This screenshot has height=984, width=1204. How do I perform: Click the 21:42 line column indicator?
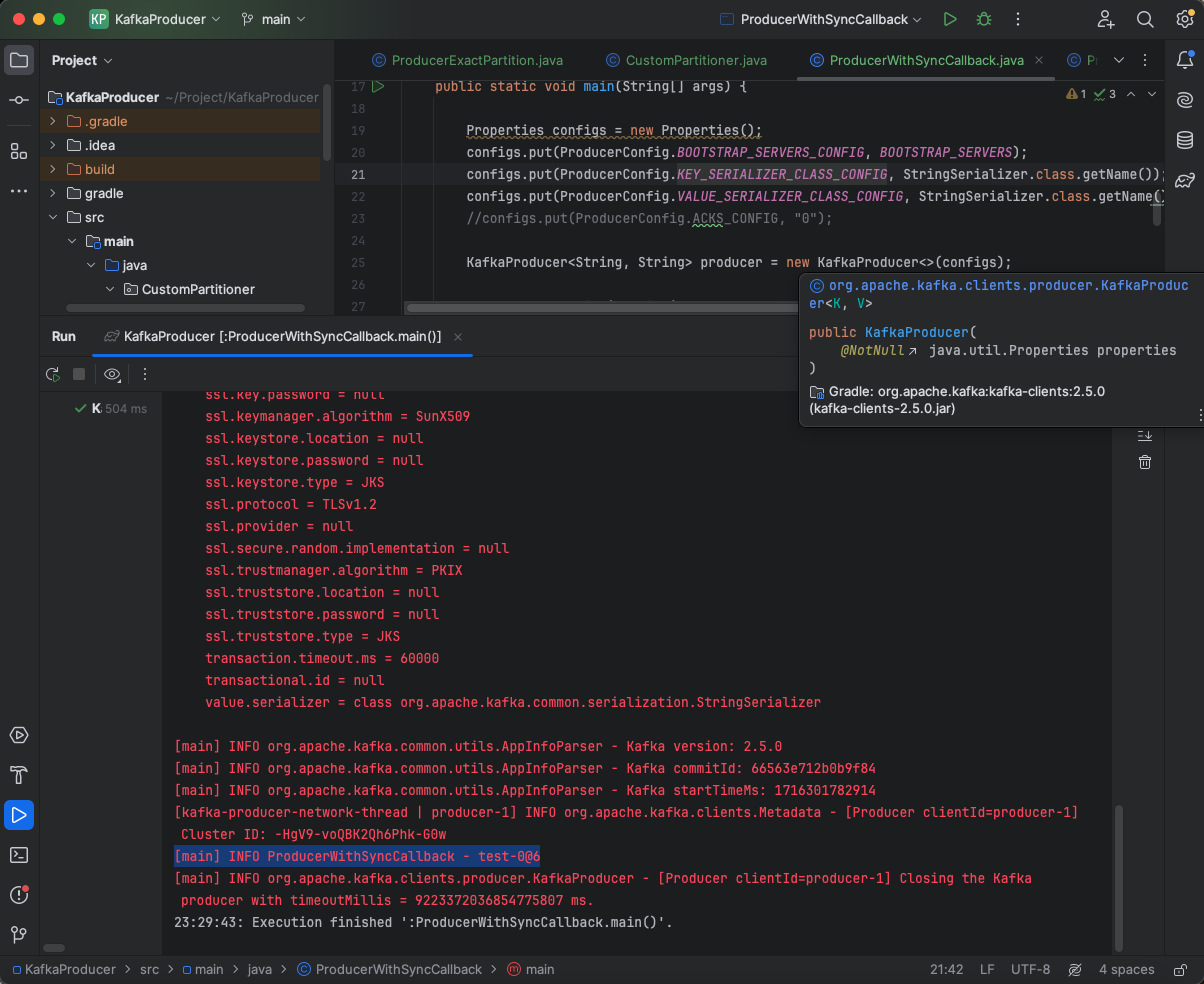pos(946,969)
